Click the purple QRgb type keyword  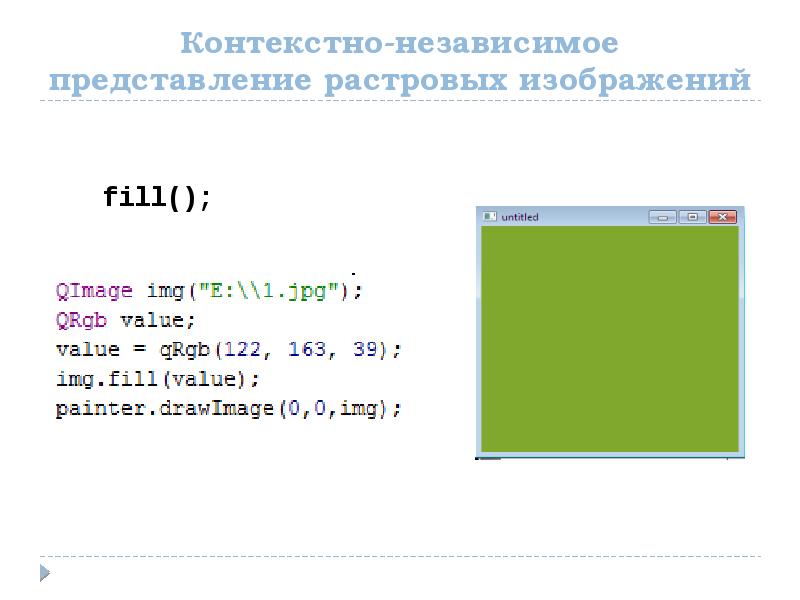[81, 320]
